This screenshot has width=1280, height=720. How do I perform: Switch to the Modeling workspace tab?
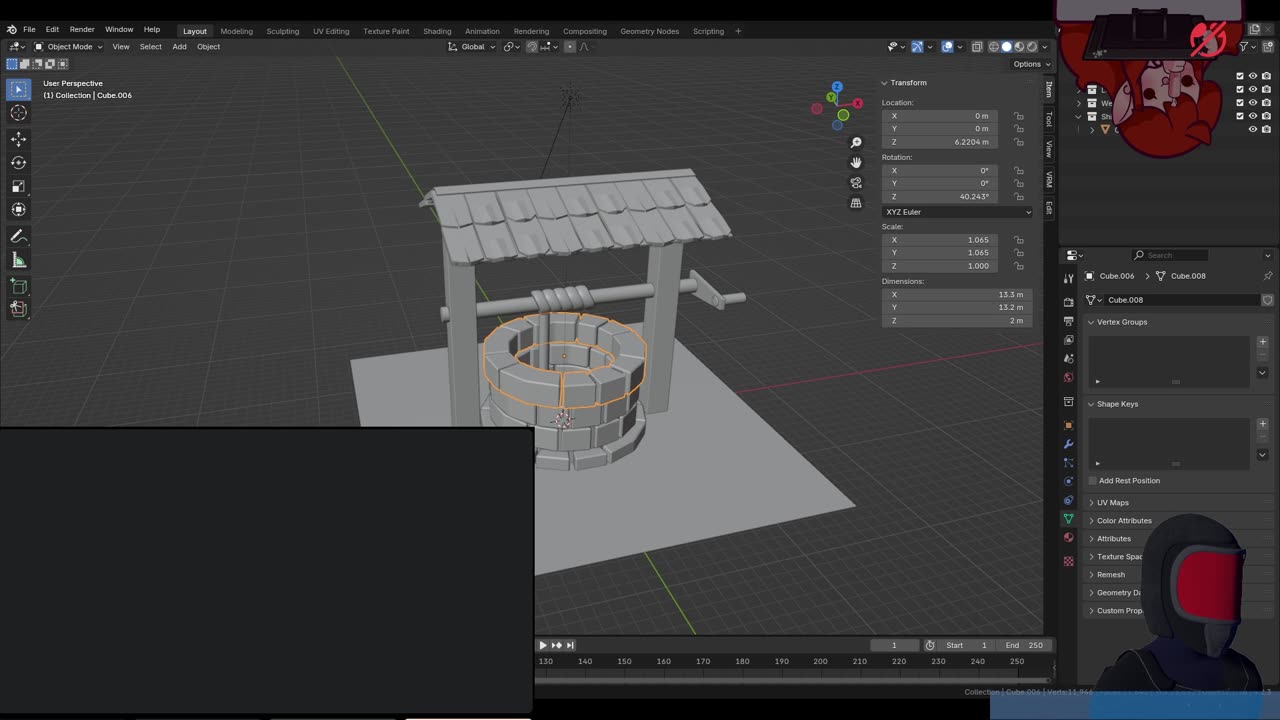coord(236,31)
